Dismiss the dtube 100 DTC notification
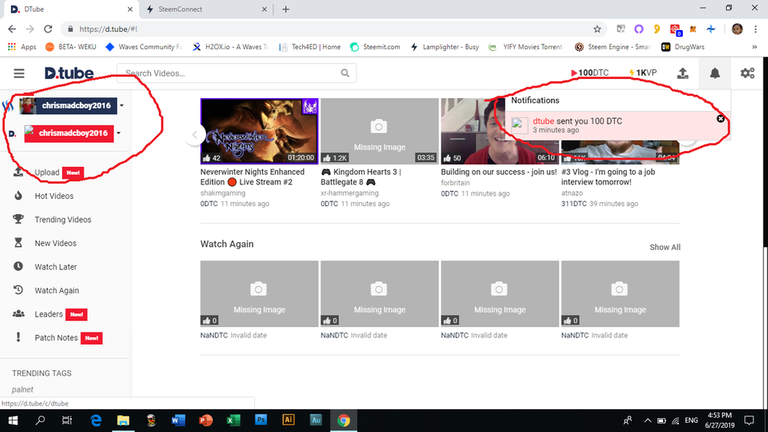The width and height of the screenshot is (768, 432). point(721,119)
